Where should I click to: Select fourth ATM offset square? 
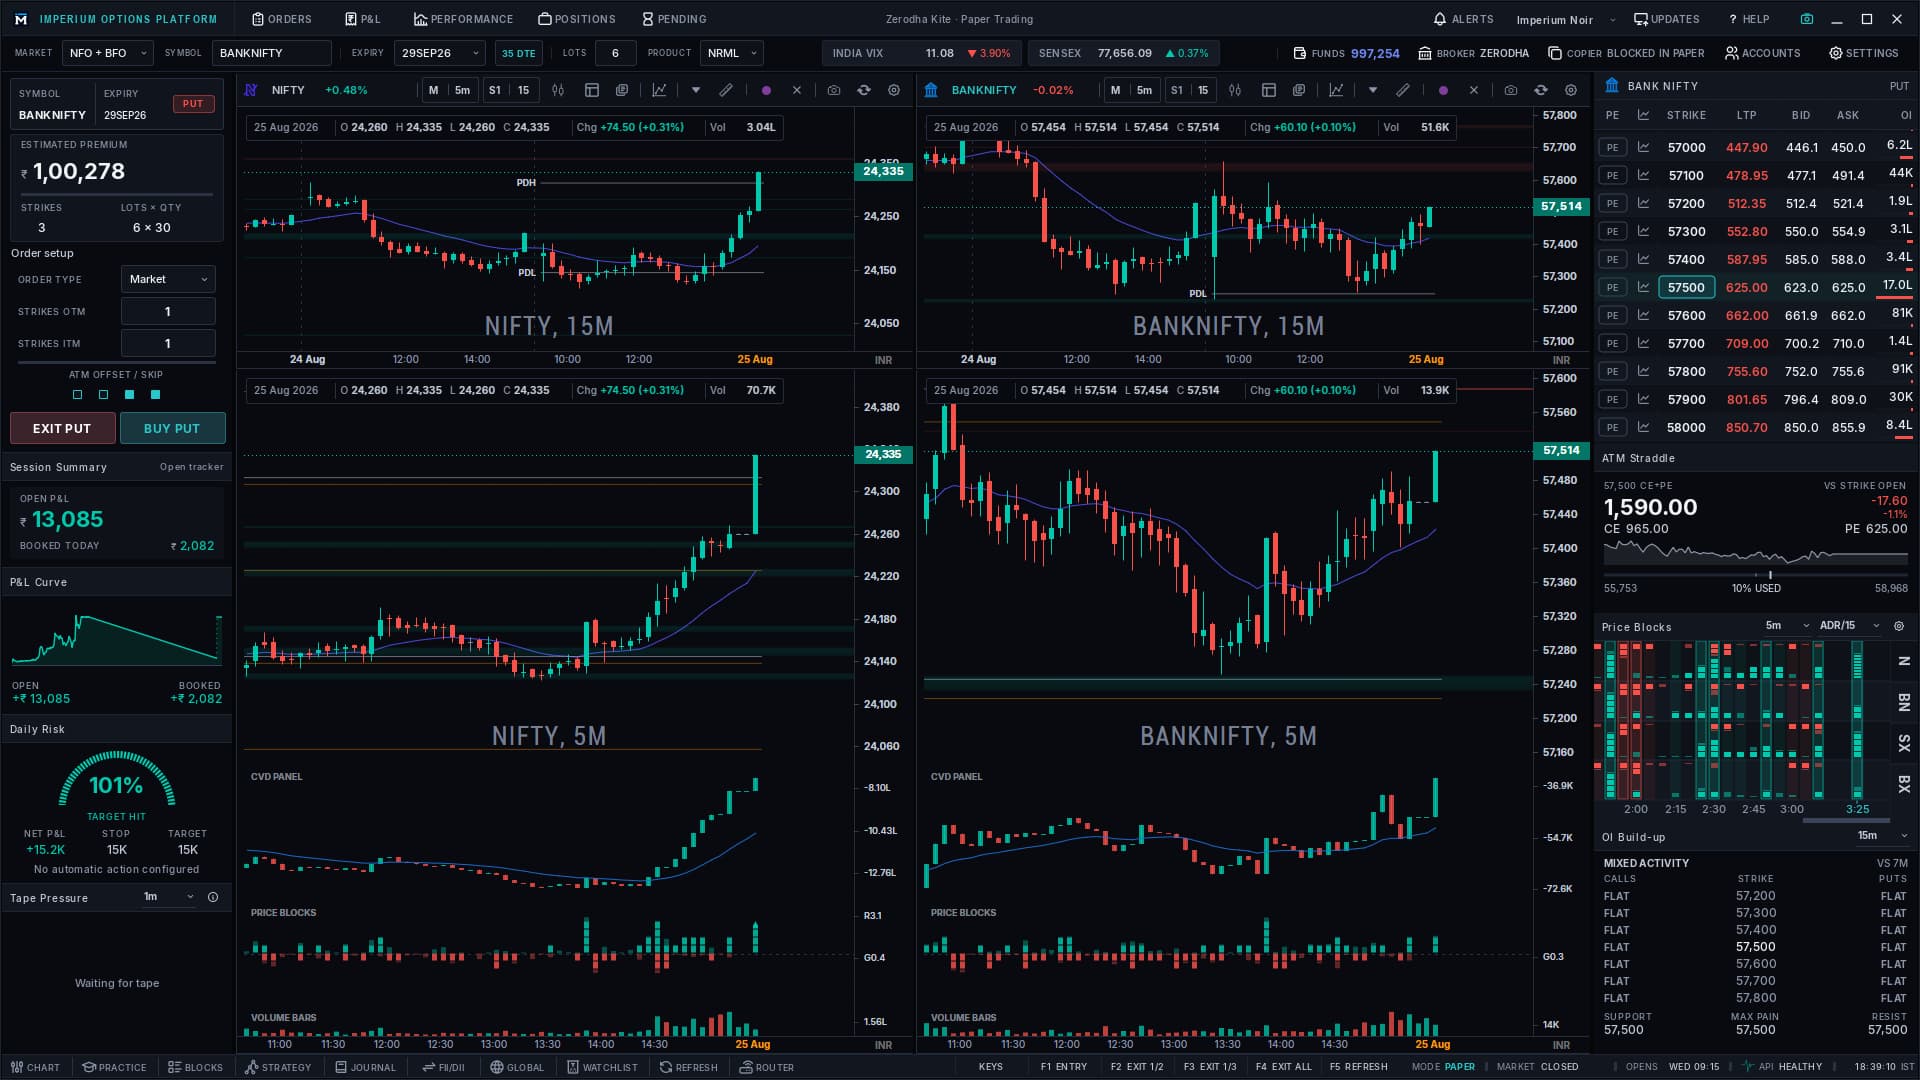155,395
